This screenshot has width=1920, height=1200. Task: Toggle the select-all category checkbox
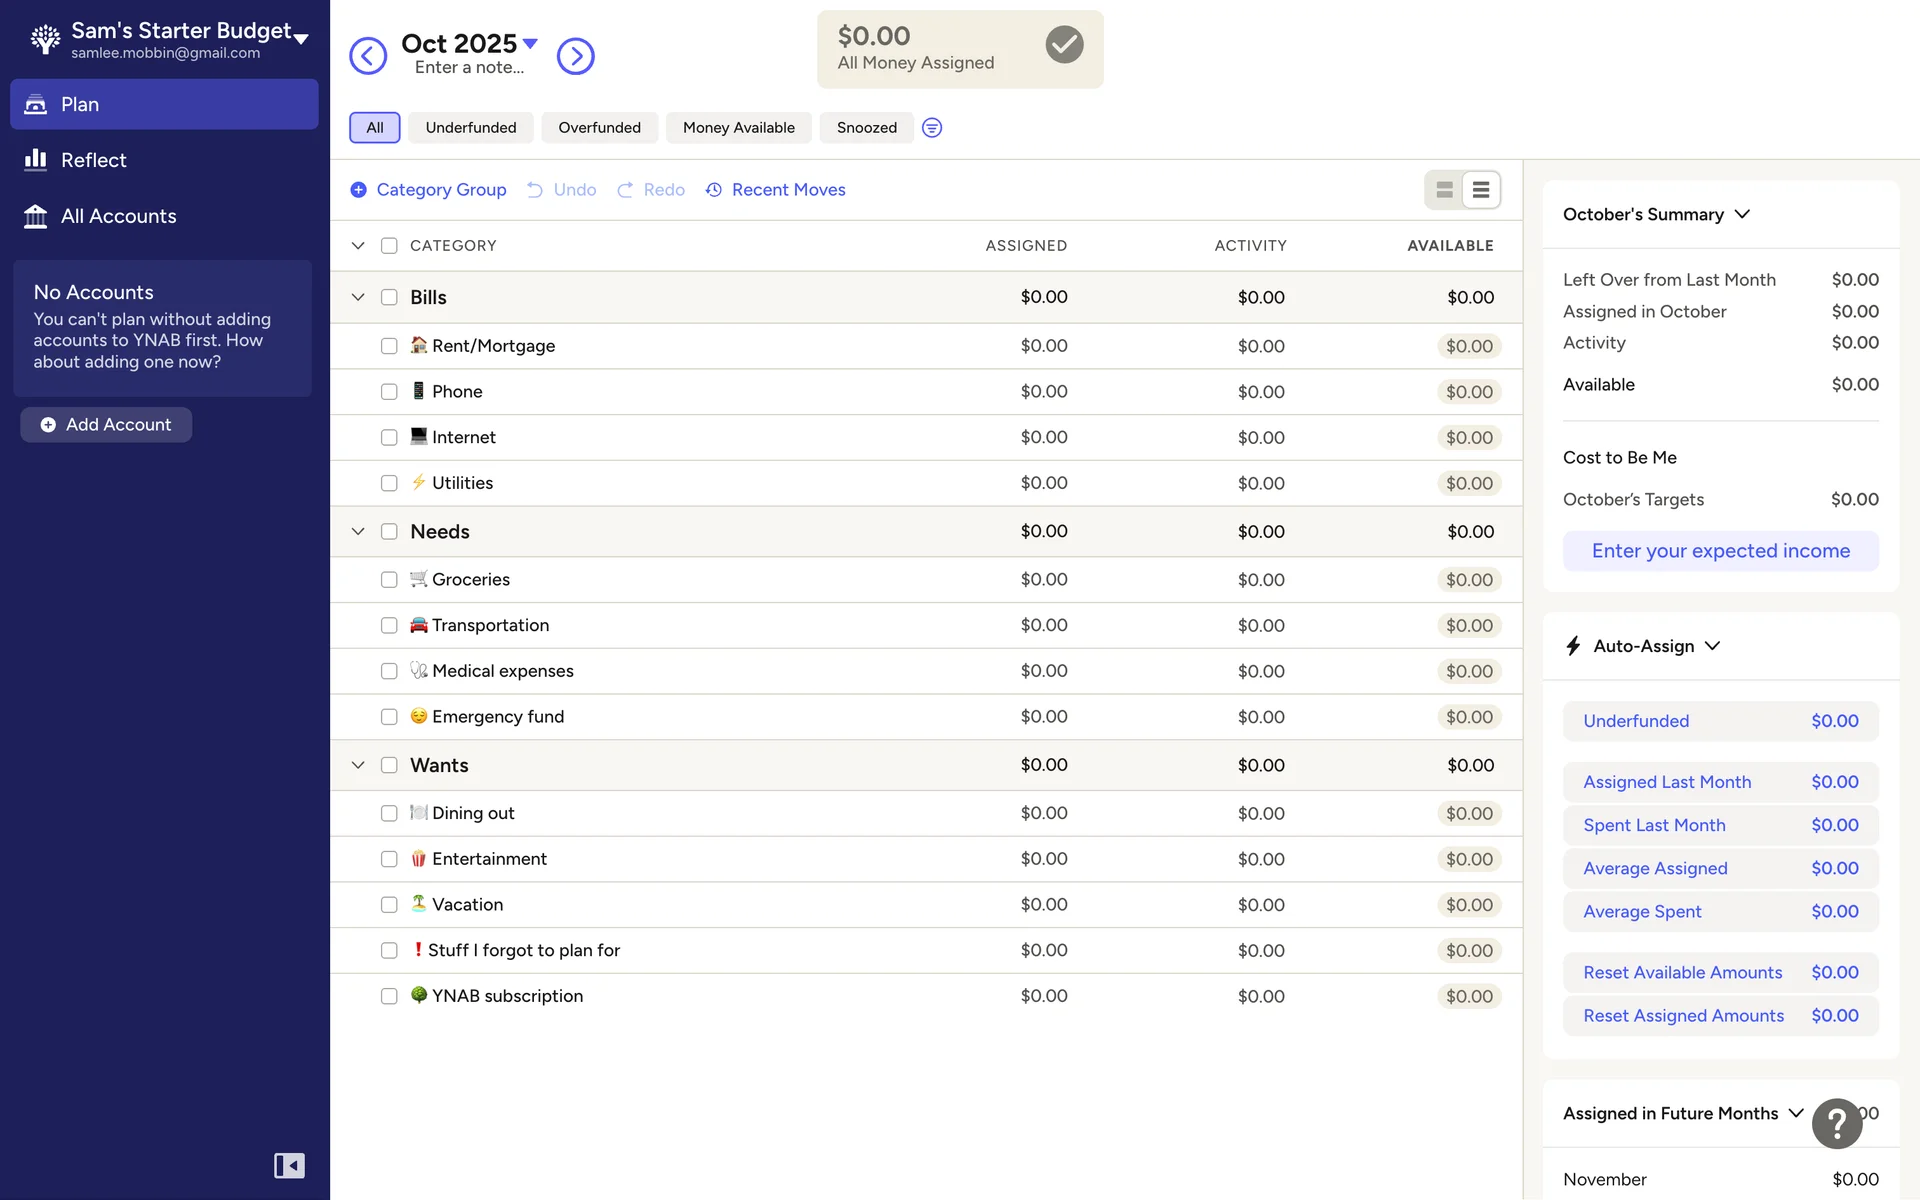[x=389, y=246]
